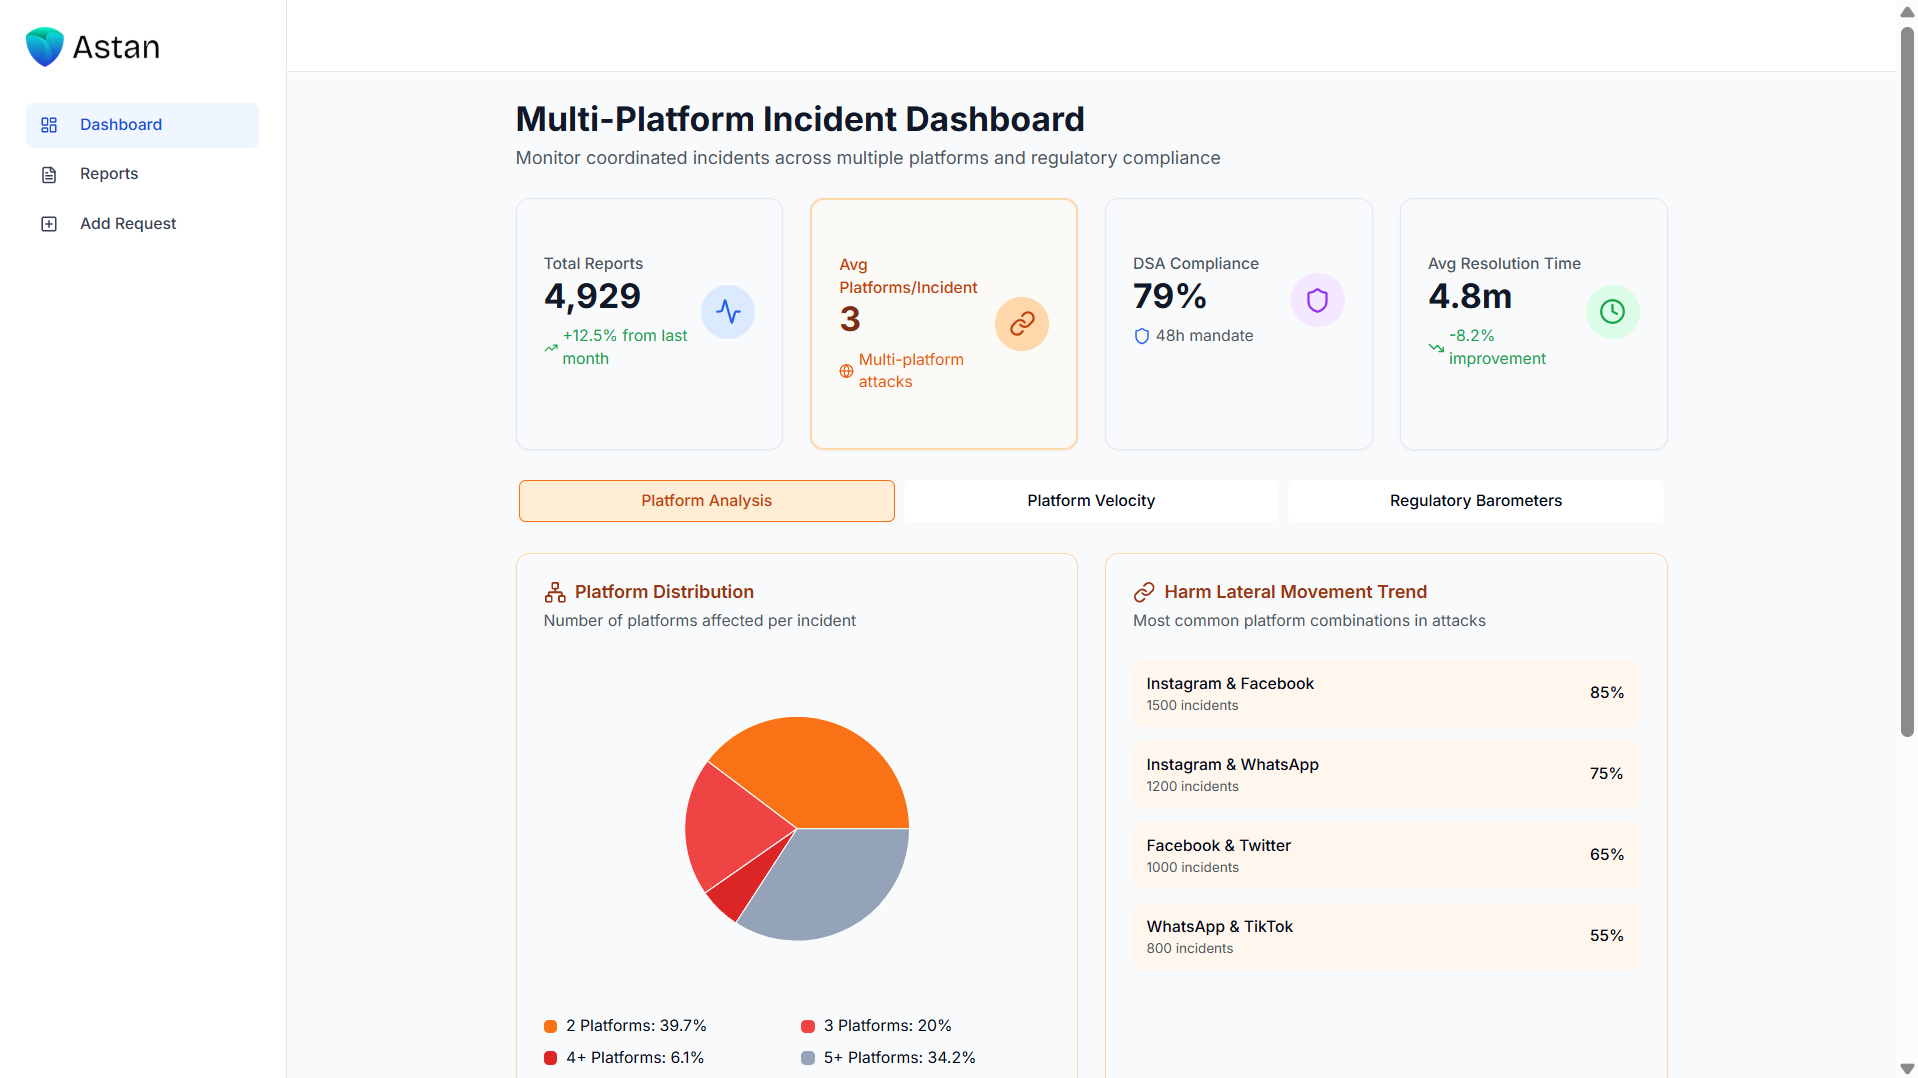Click the pulse icon on Total Reports card

(728, 311)
